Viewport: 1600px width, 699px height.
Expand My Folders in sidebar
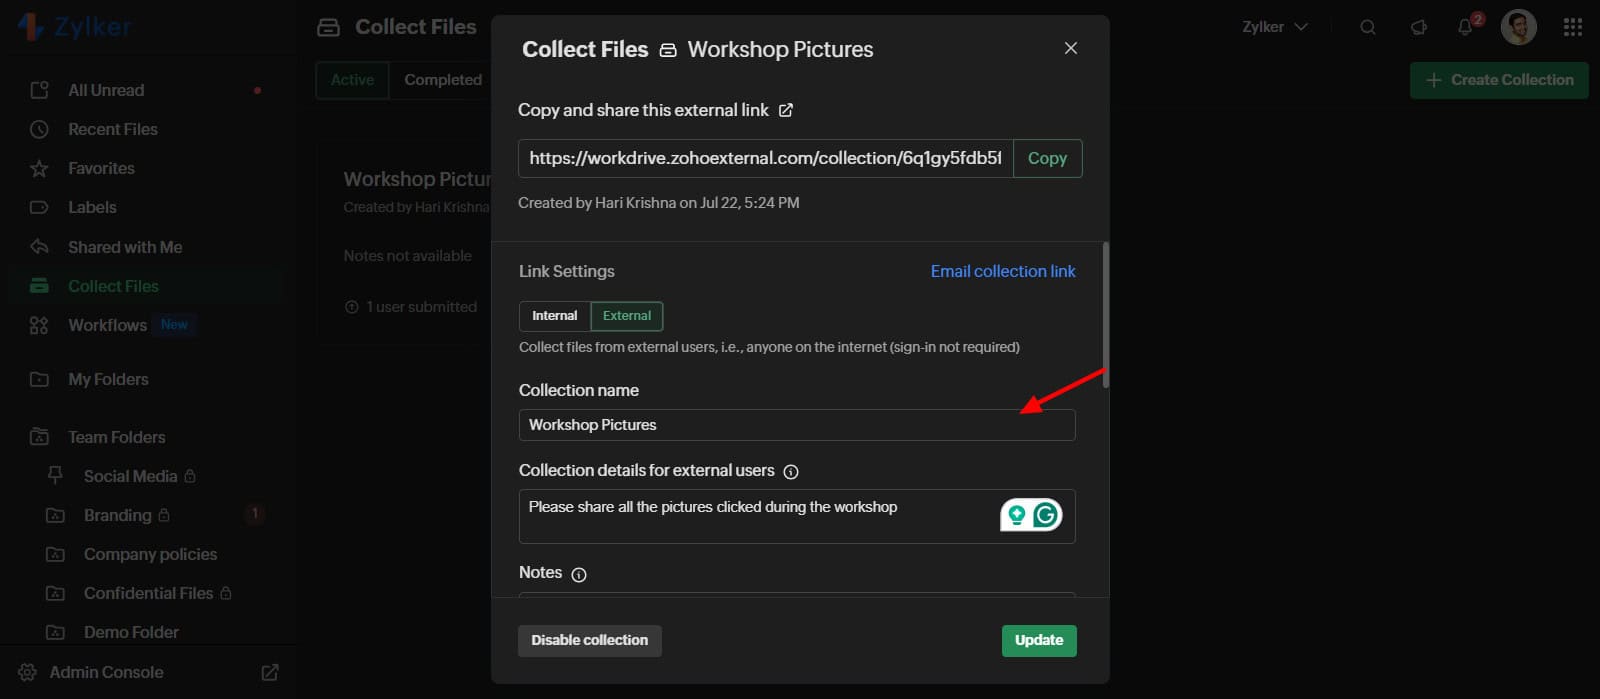tap(108, 379)
